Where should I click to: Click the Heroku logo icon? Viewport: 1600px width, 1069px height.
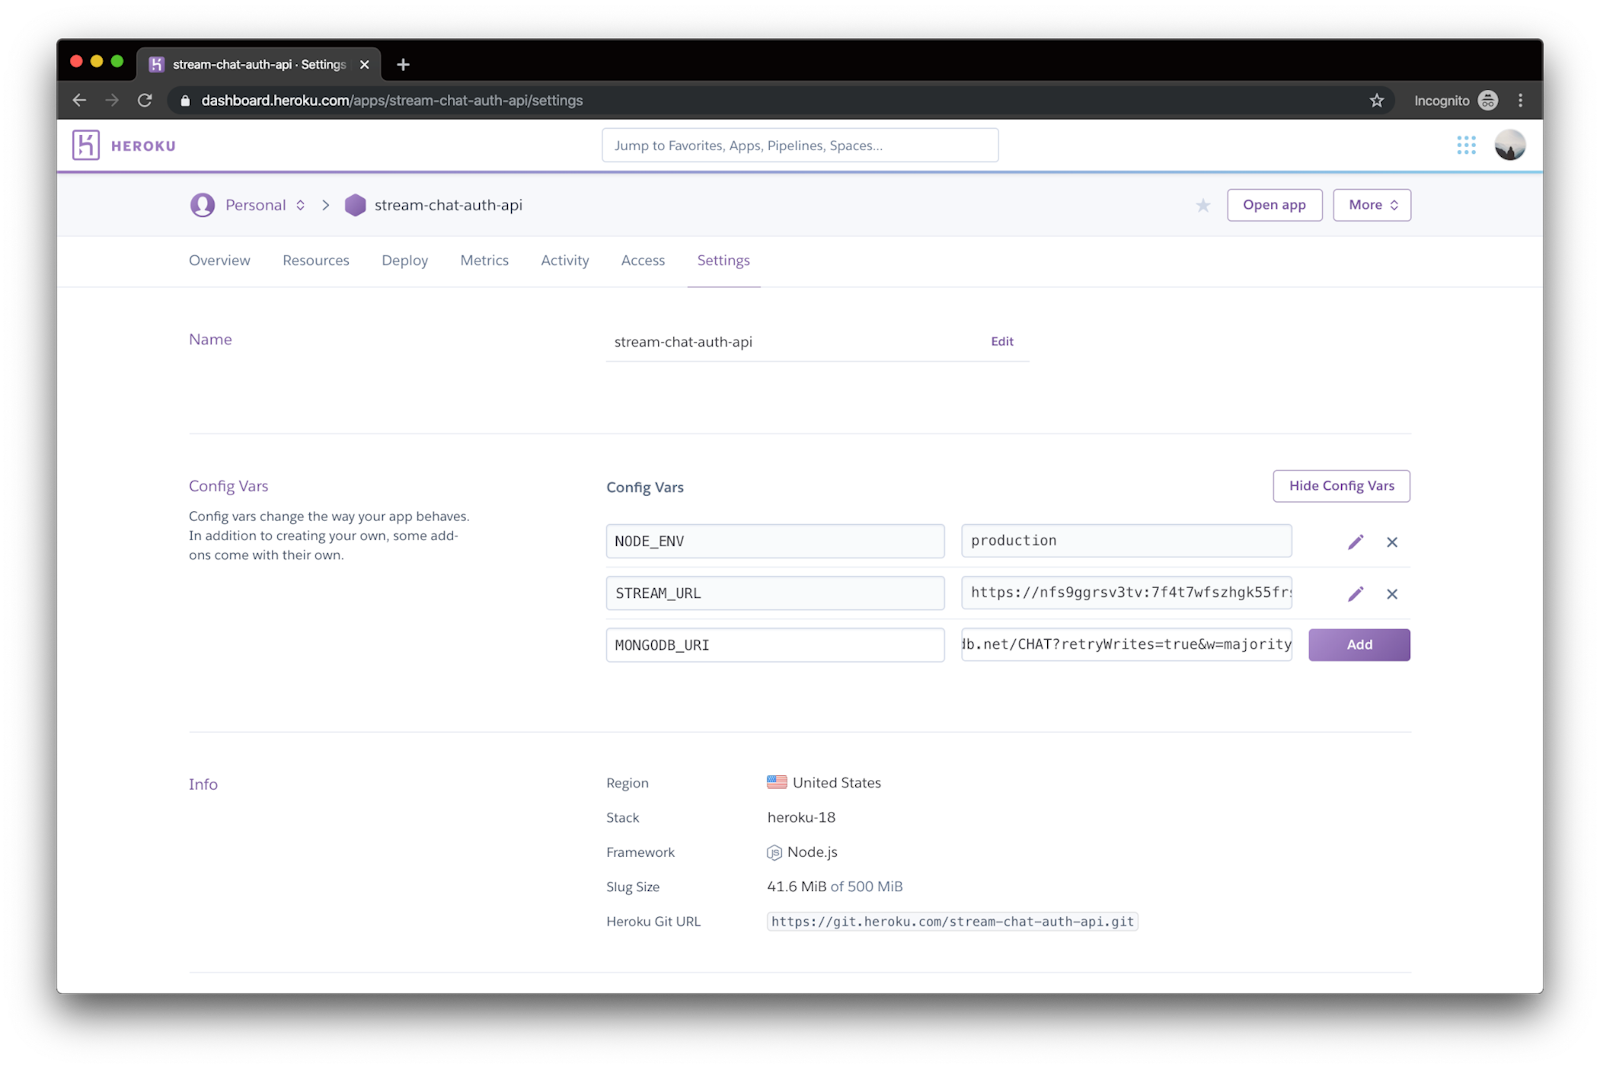pos(85,145)
